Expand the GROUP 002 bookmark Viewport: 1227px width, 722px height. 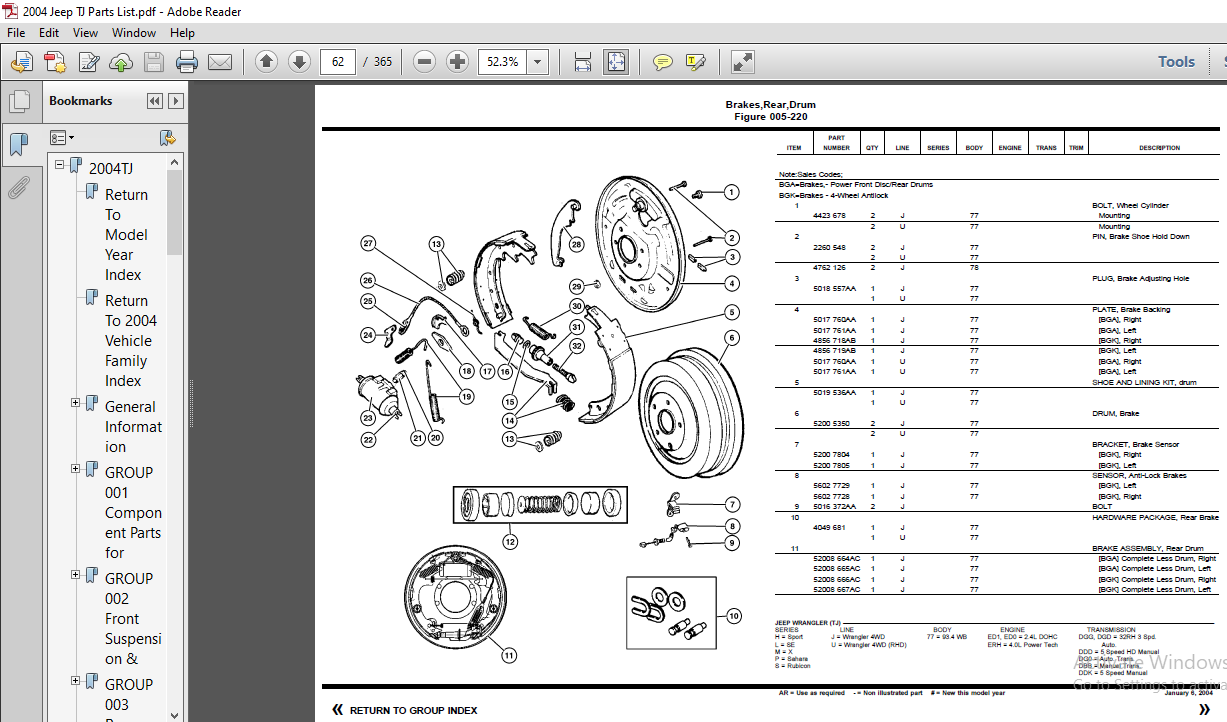point(76,575)
